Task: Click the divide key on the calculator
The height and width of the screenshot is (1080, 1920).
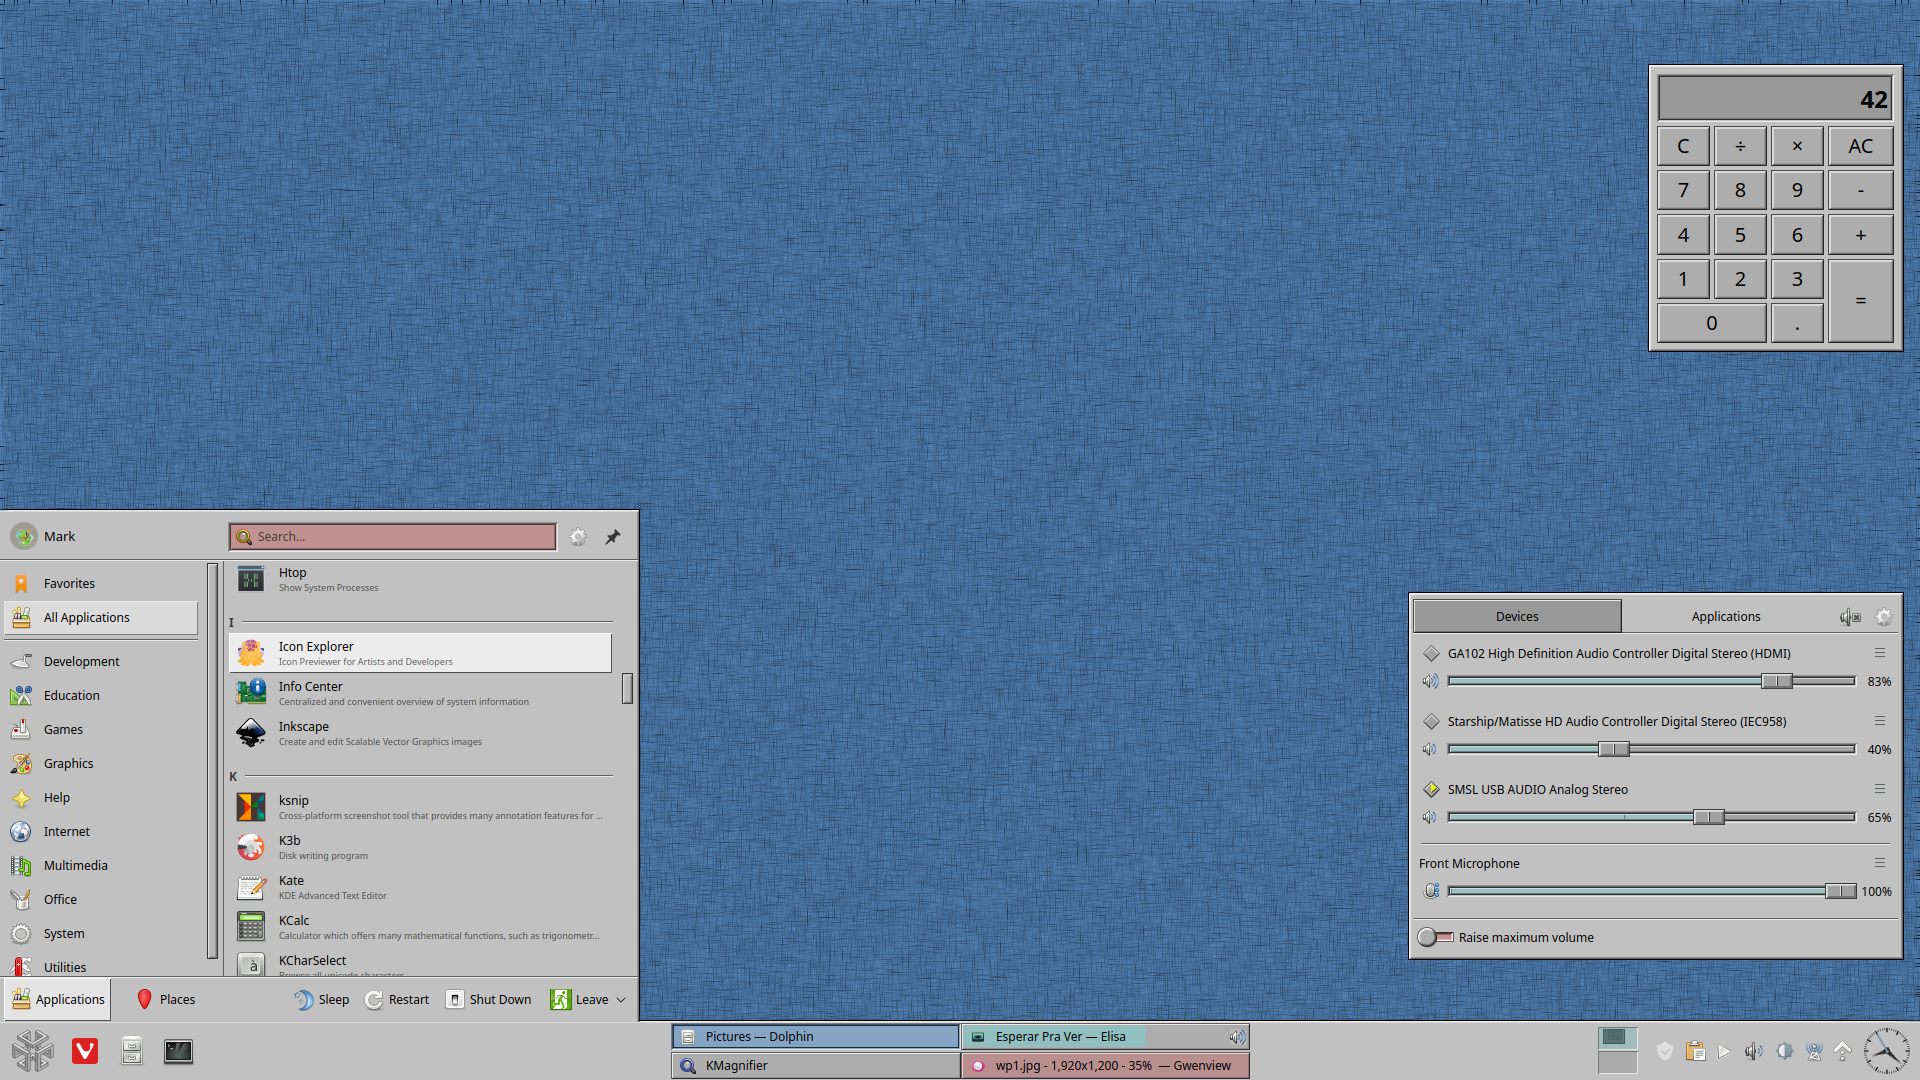Action: 1740,146
